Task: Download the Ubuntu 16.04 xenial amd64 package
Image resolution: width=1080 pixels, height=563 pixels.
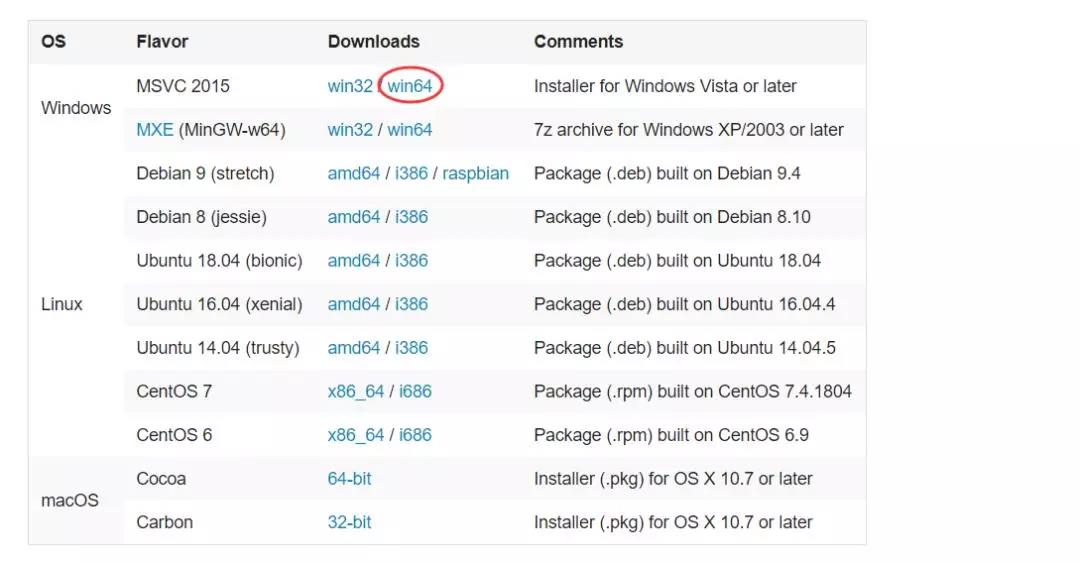Action: point(354,304)
